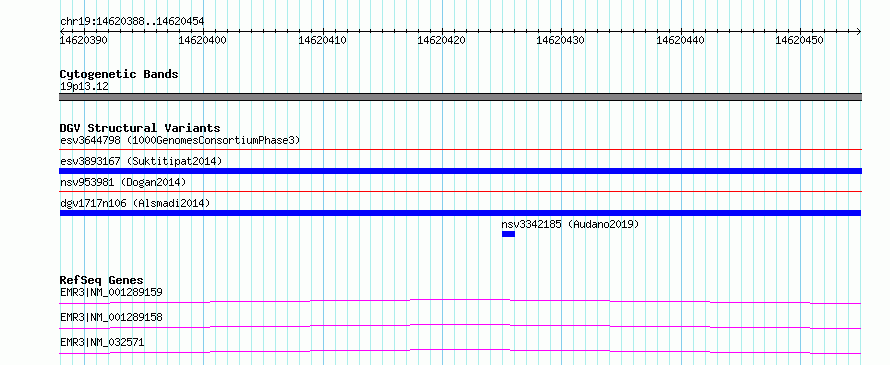This screenshot has height=365, width=890.
Task: Click the 14620440 ruler position marker
Action: click(x=681, y=40)
